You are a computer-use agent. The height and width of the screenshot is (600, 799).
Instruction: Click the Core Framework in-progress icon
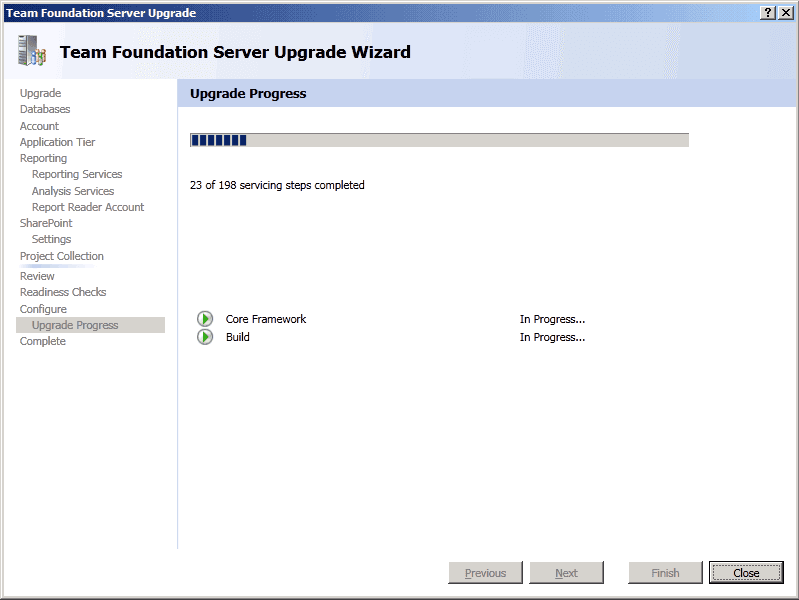[205, 319]
